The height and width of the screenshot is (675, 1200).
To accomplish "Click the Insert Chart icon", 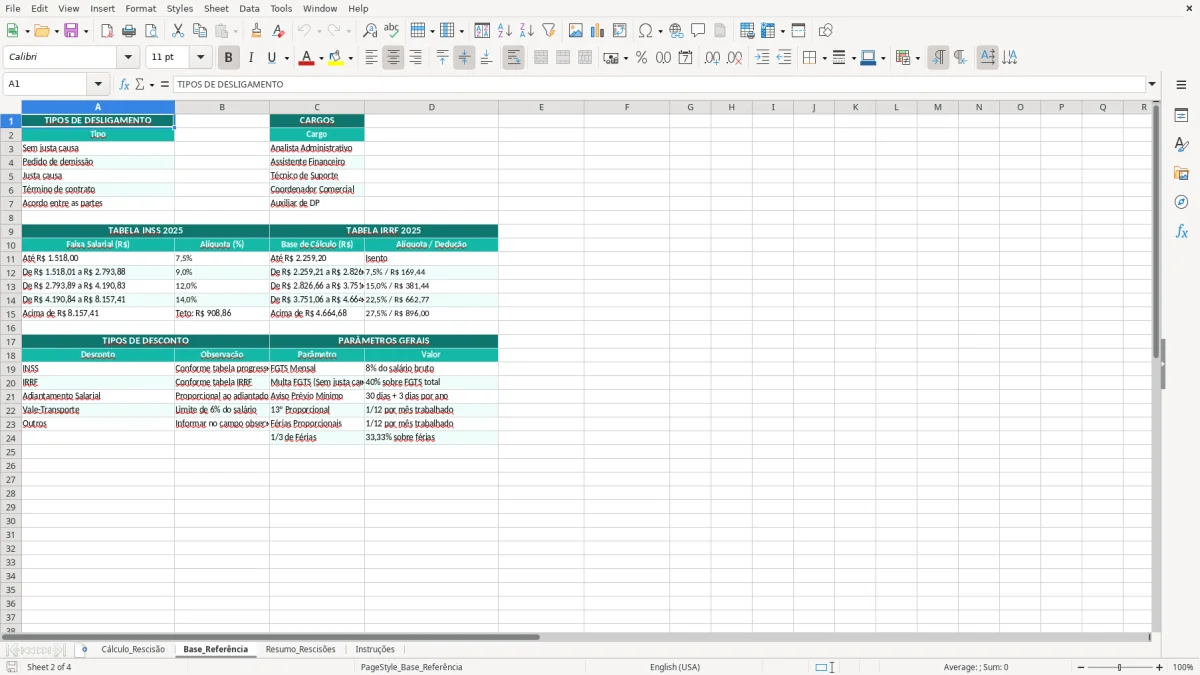I will point(598,31).
